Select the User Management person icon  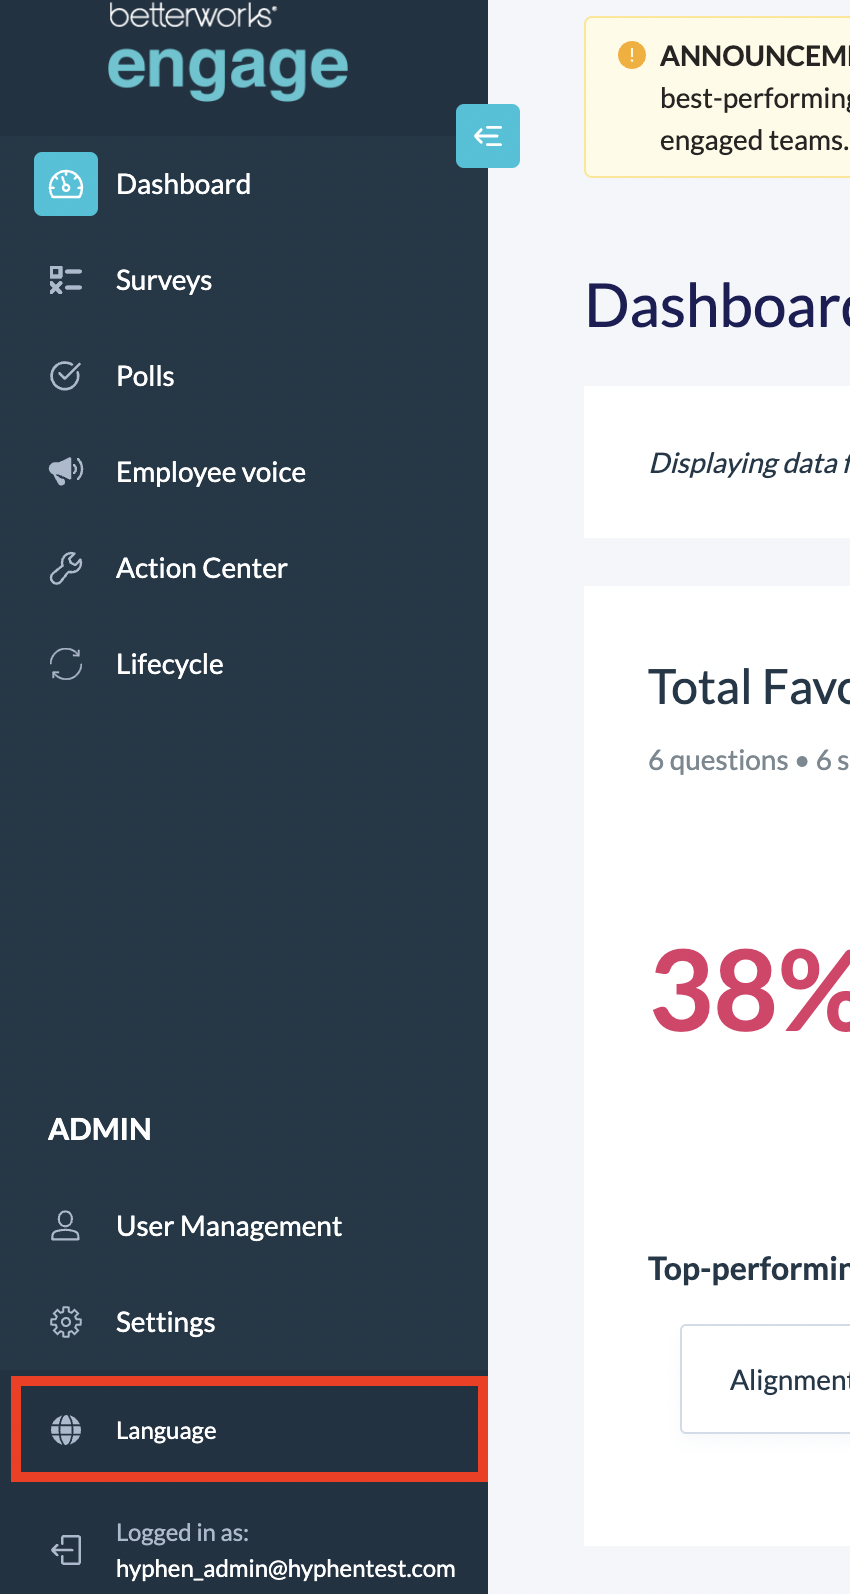66,1226
